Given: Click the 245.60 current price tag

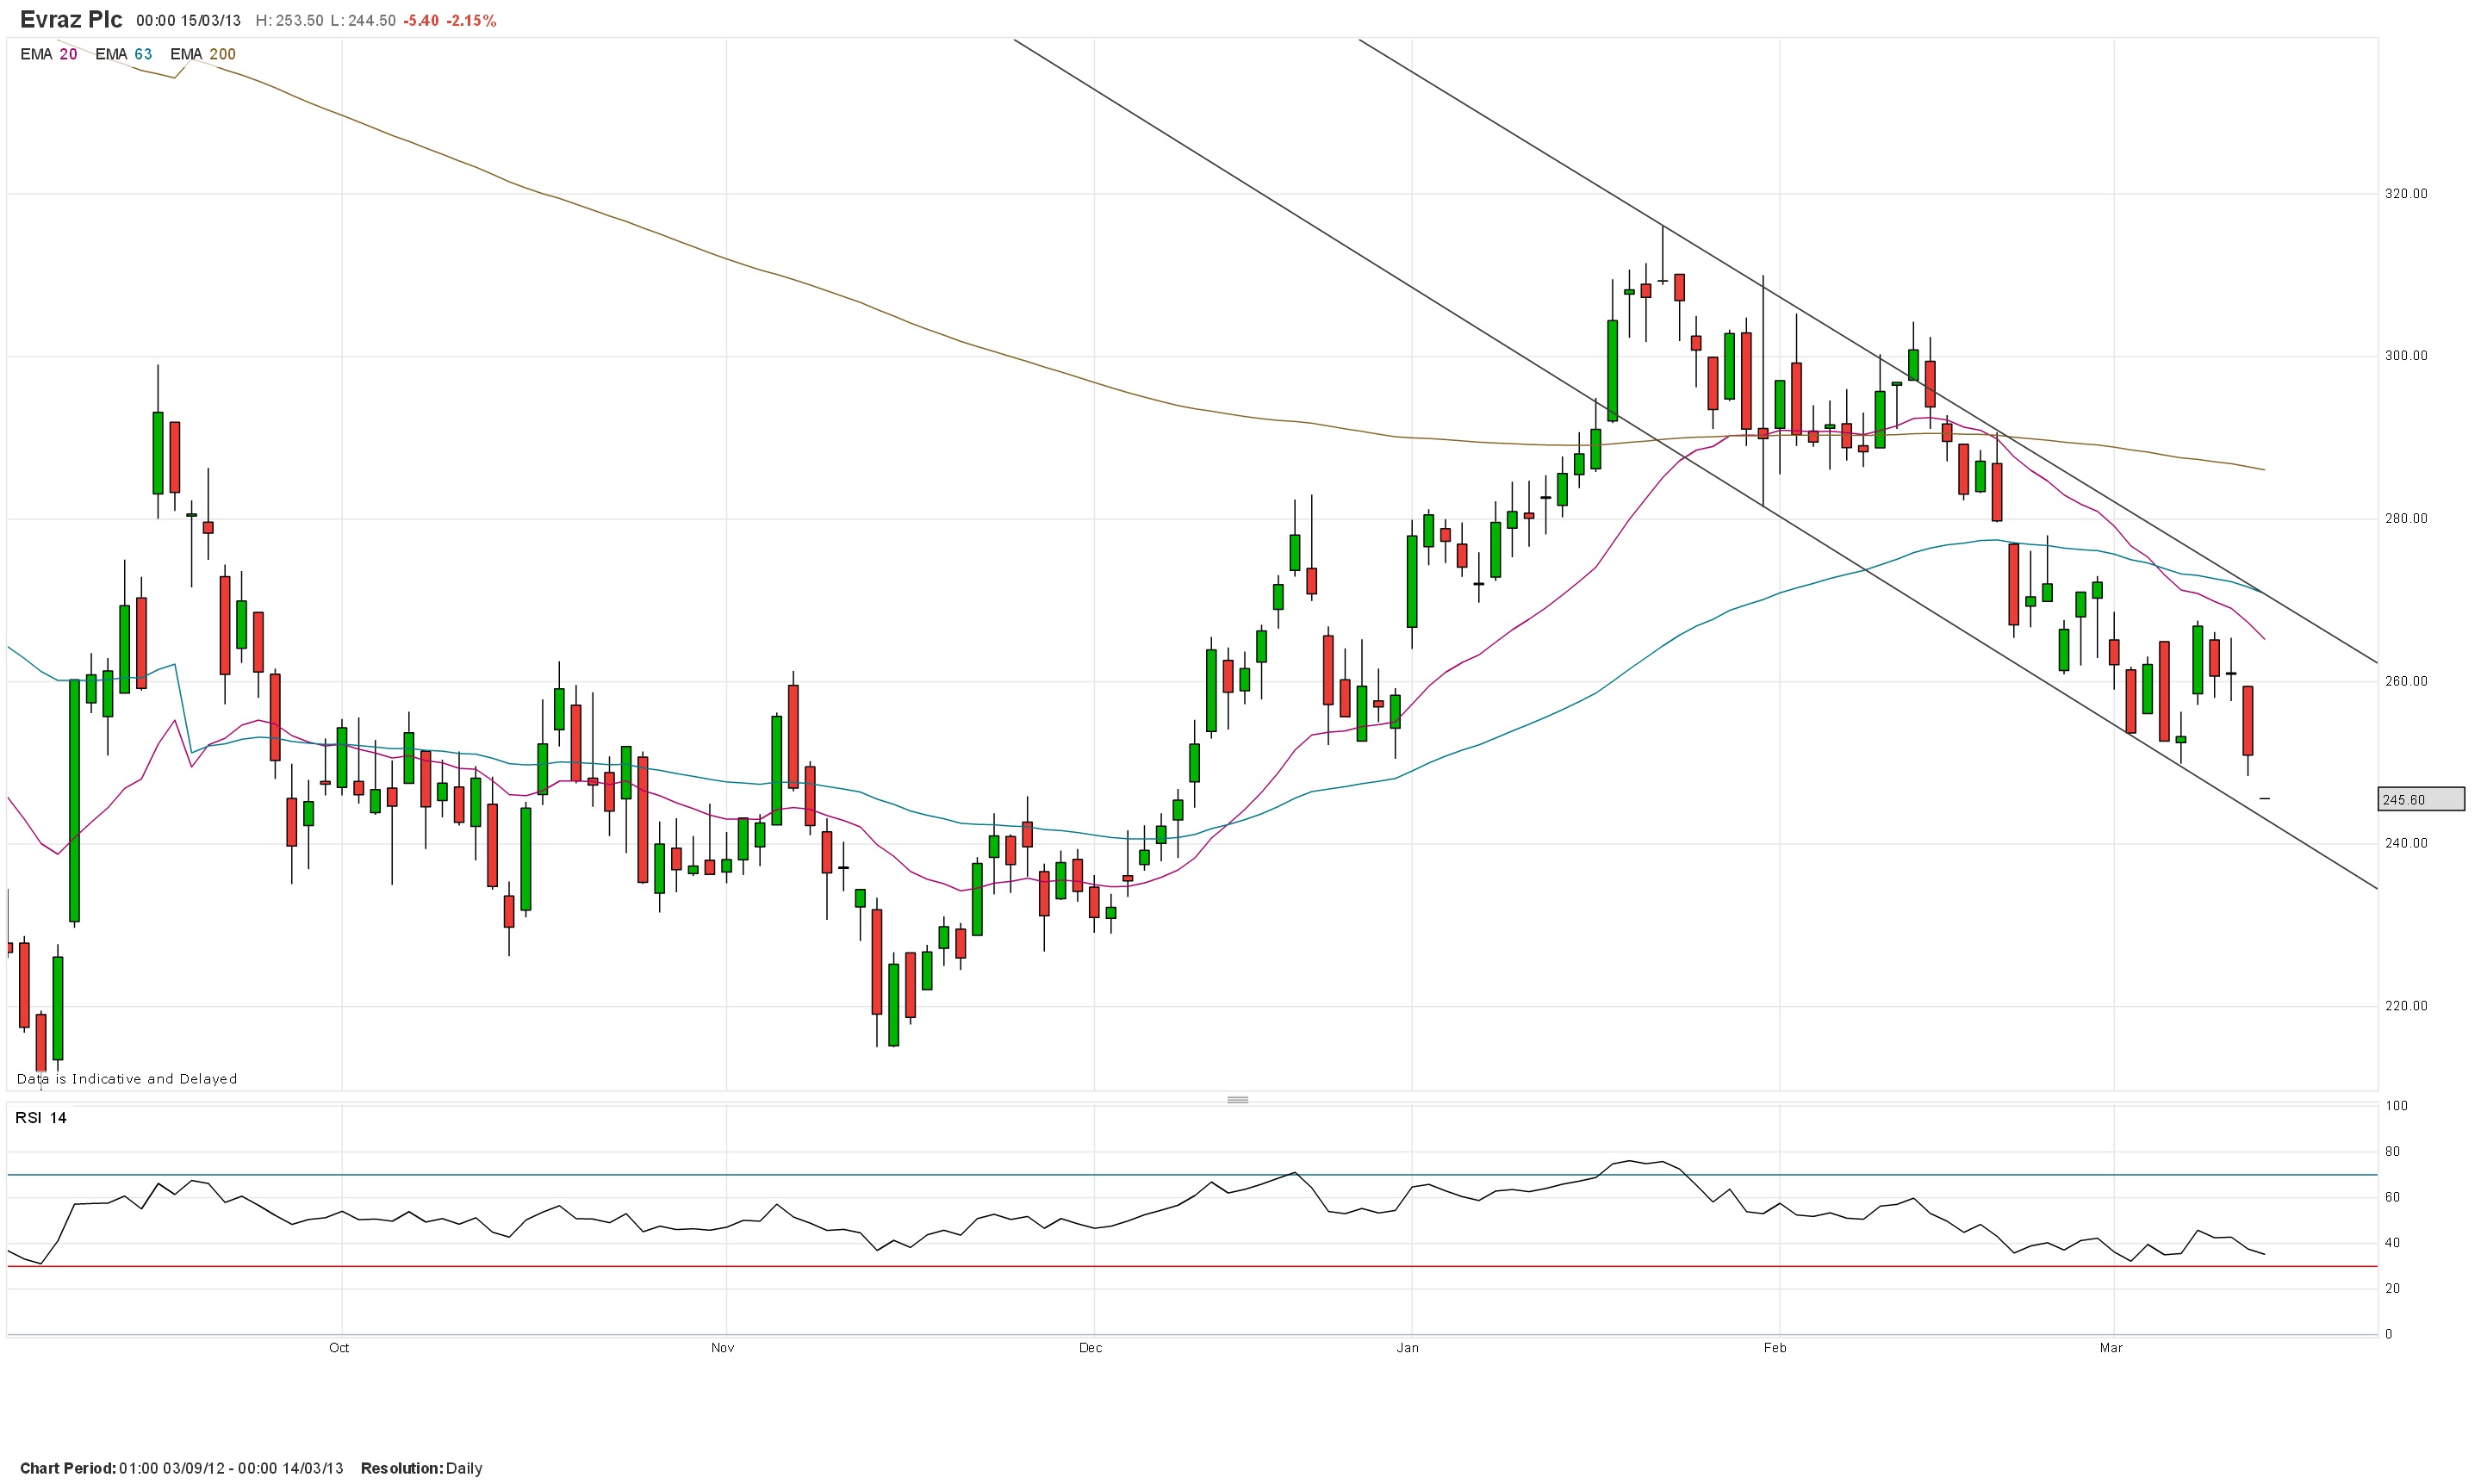Looking at the screenshot, I should click(2420, 799).
